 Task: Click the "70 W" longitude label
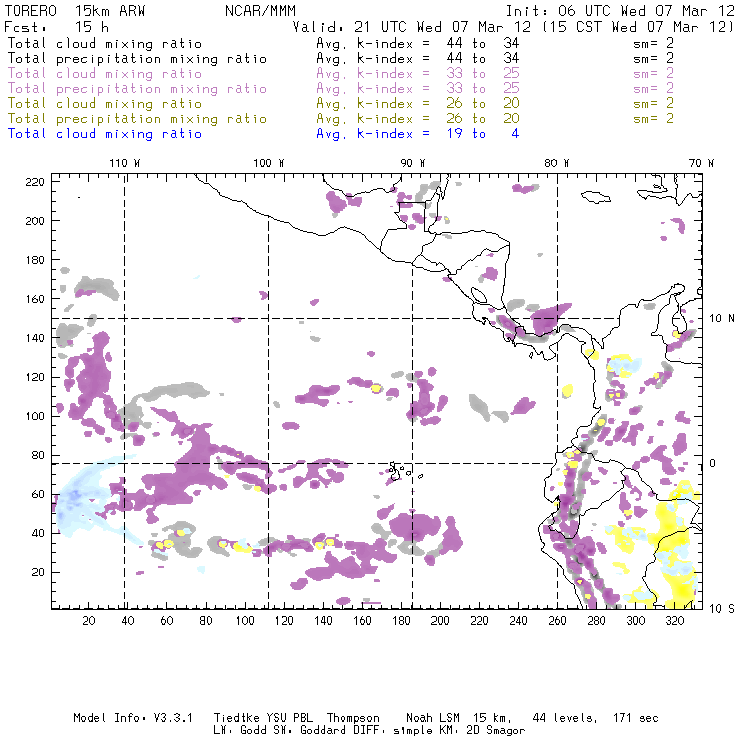tap(701, 163)
